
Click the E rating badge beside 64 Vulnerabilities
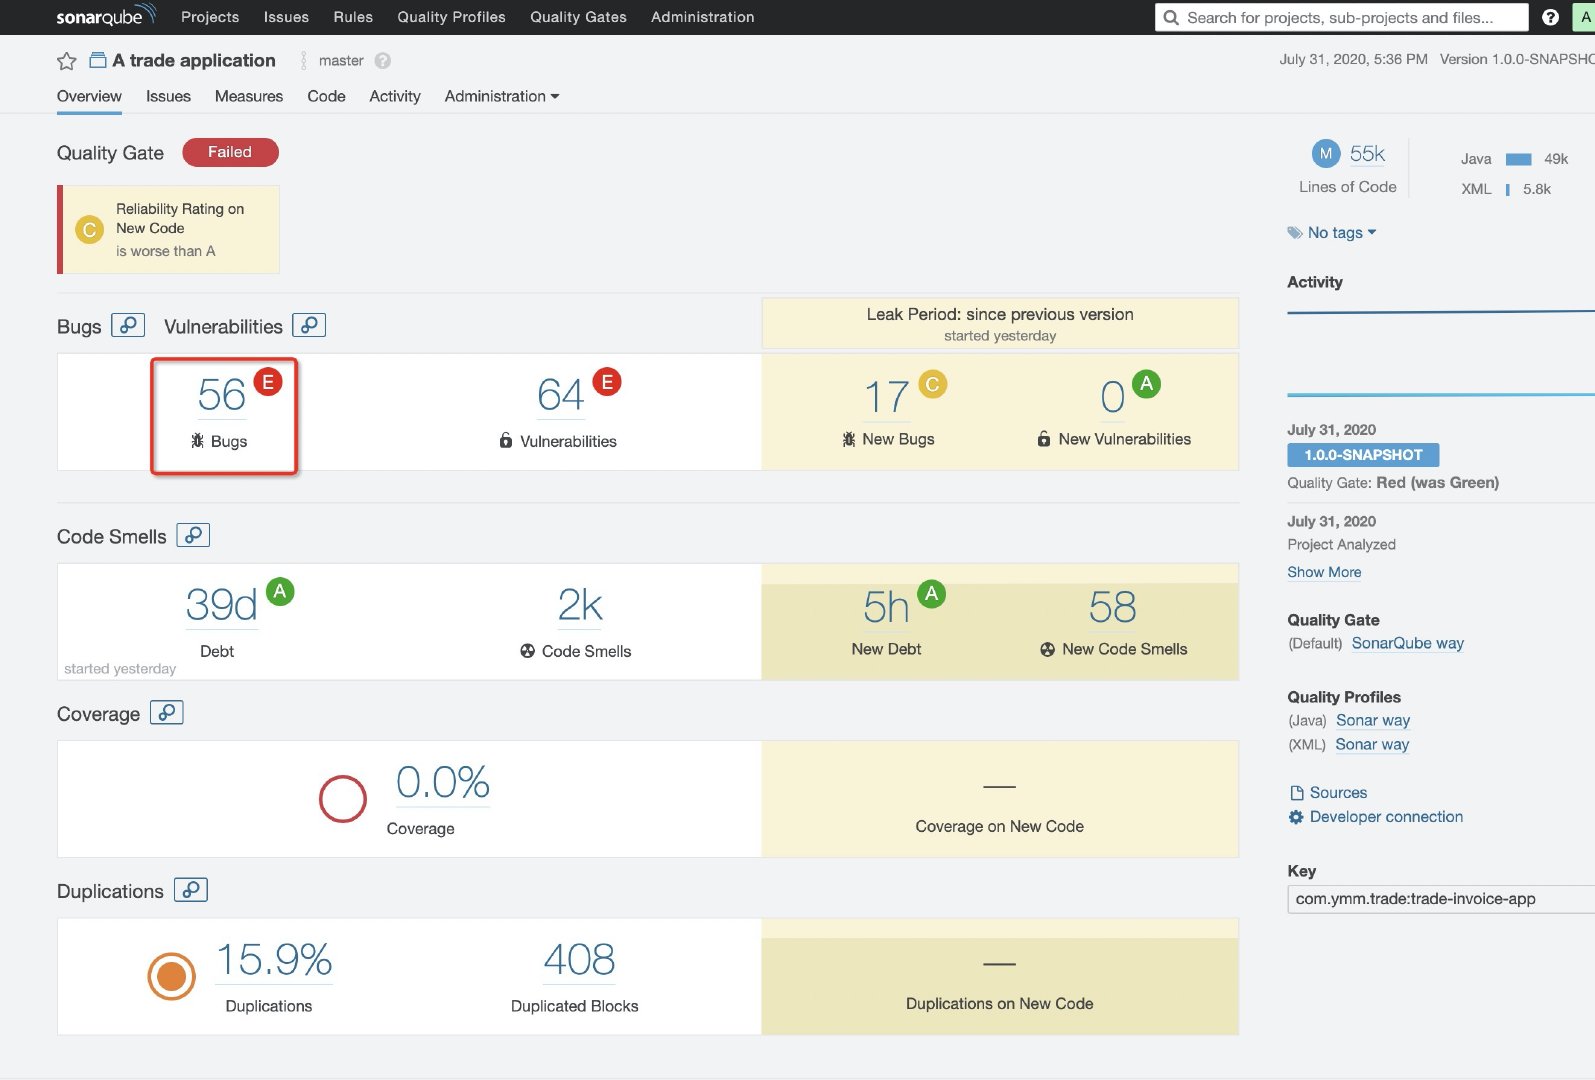coord(607,382)
